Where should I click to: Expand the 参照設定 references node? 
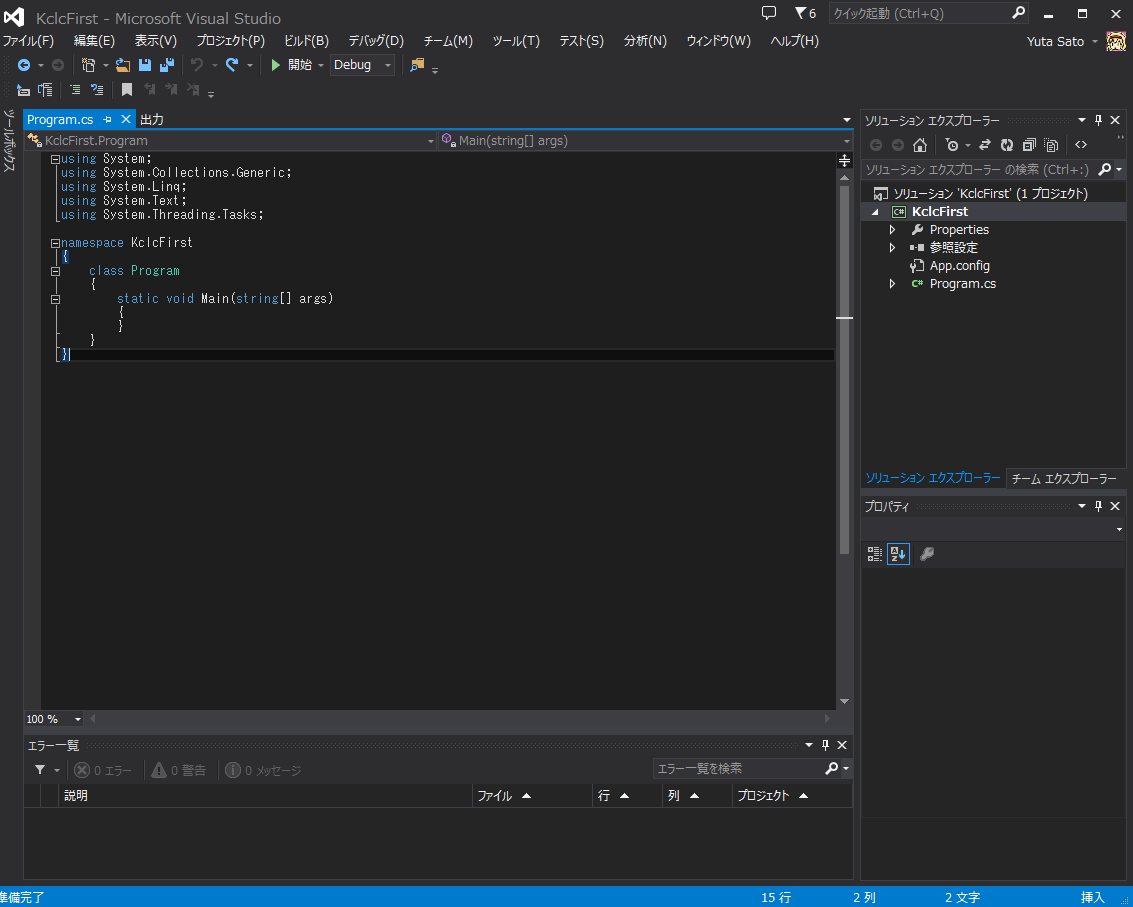pos(892,248)
